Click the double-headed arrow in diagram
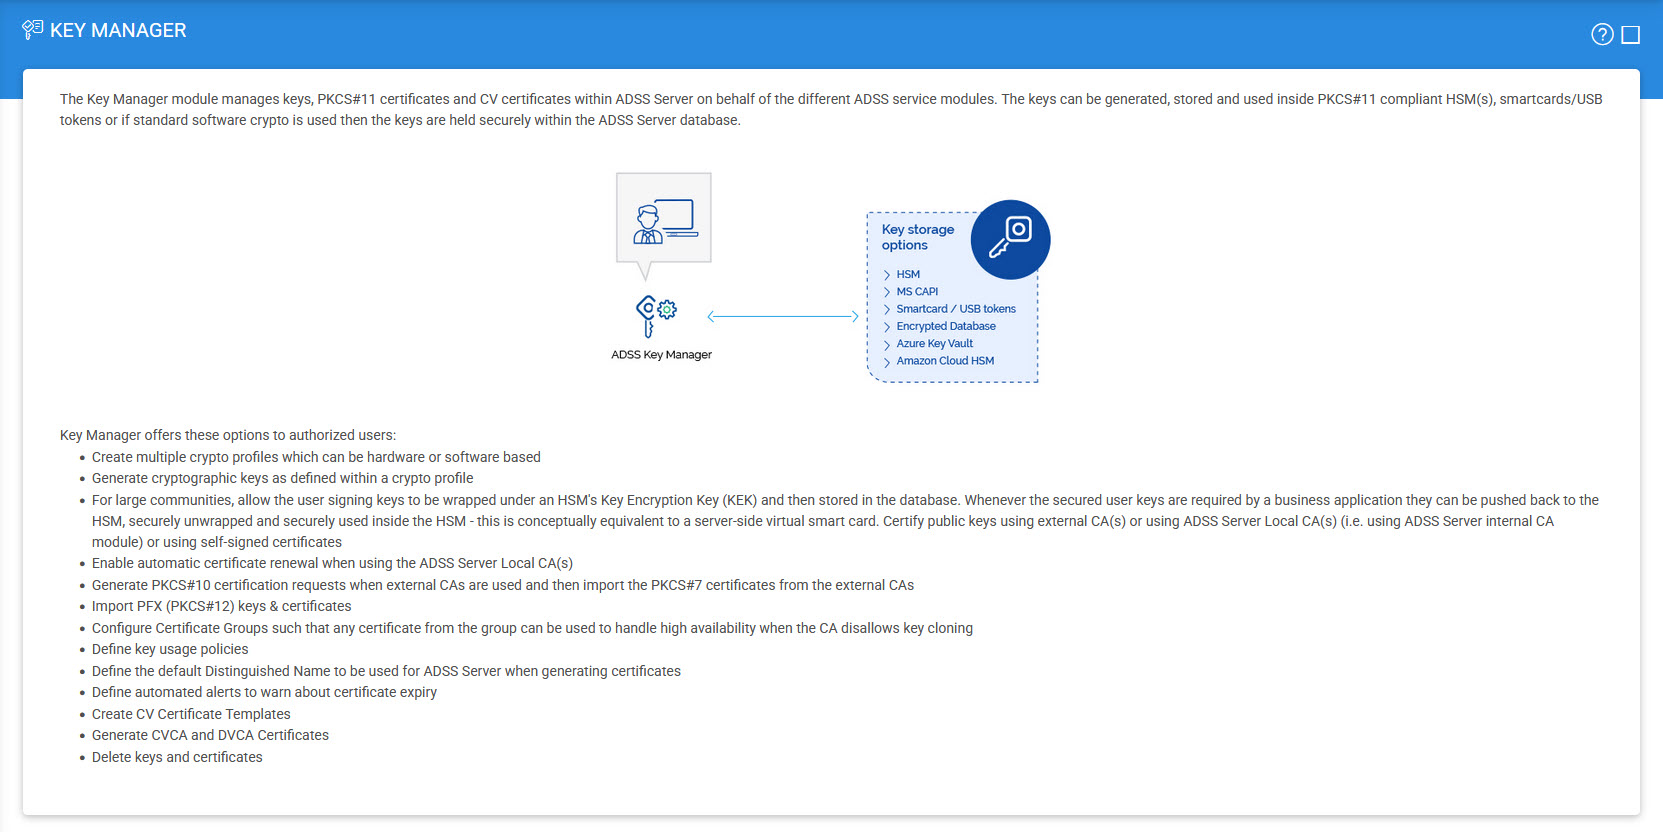 (782, 317)
